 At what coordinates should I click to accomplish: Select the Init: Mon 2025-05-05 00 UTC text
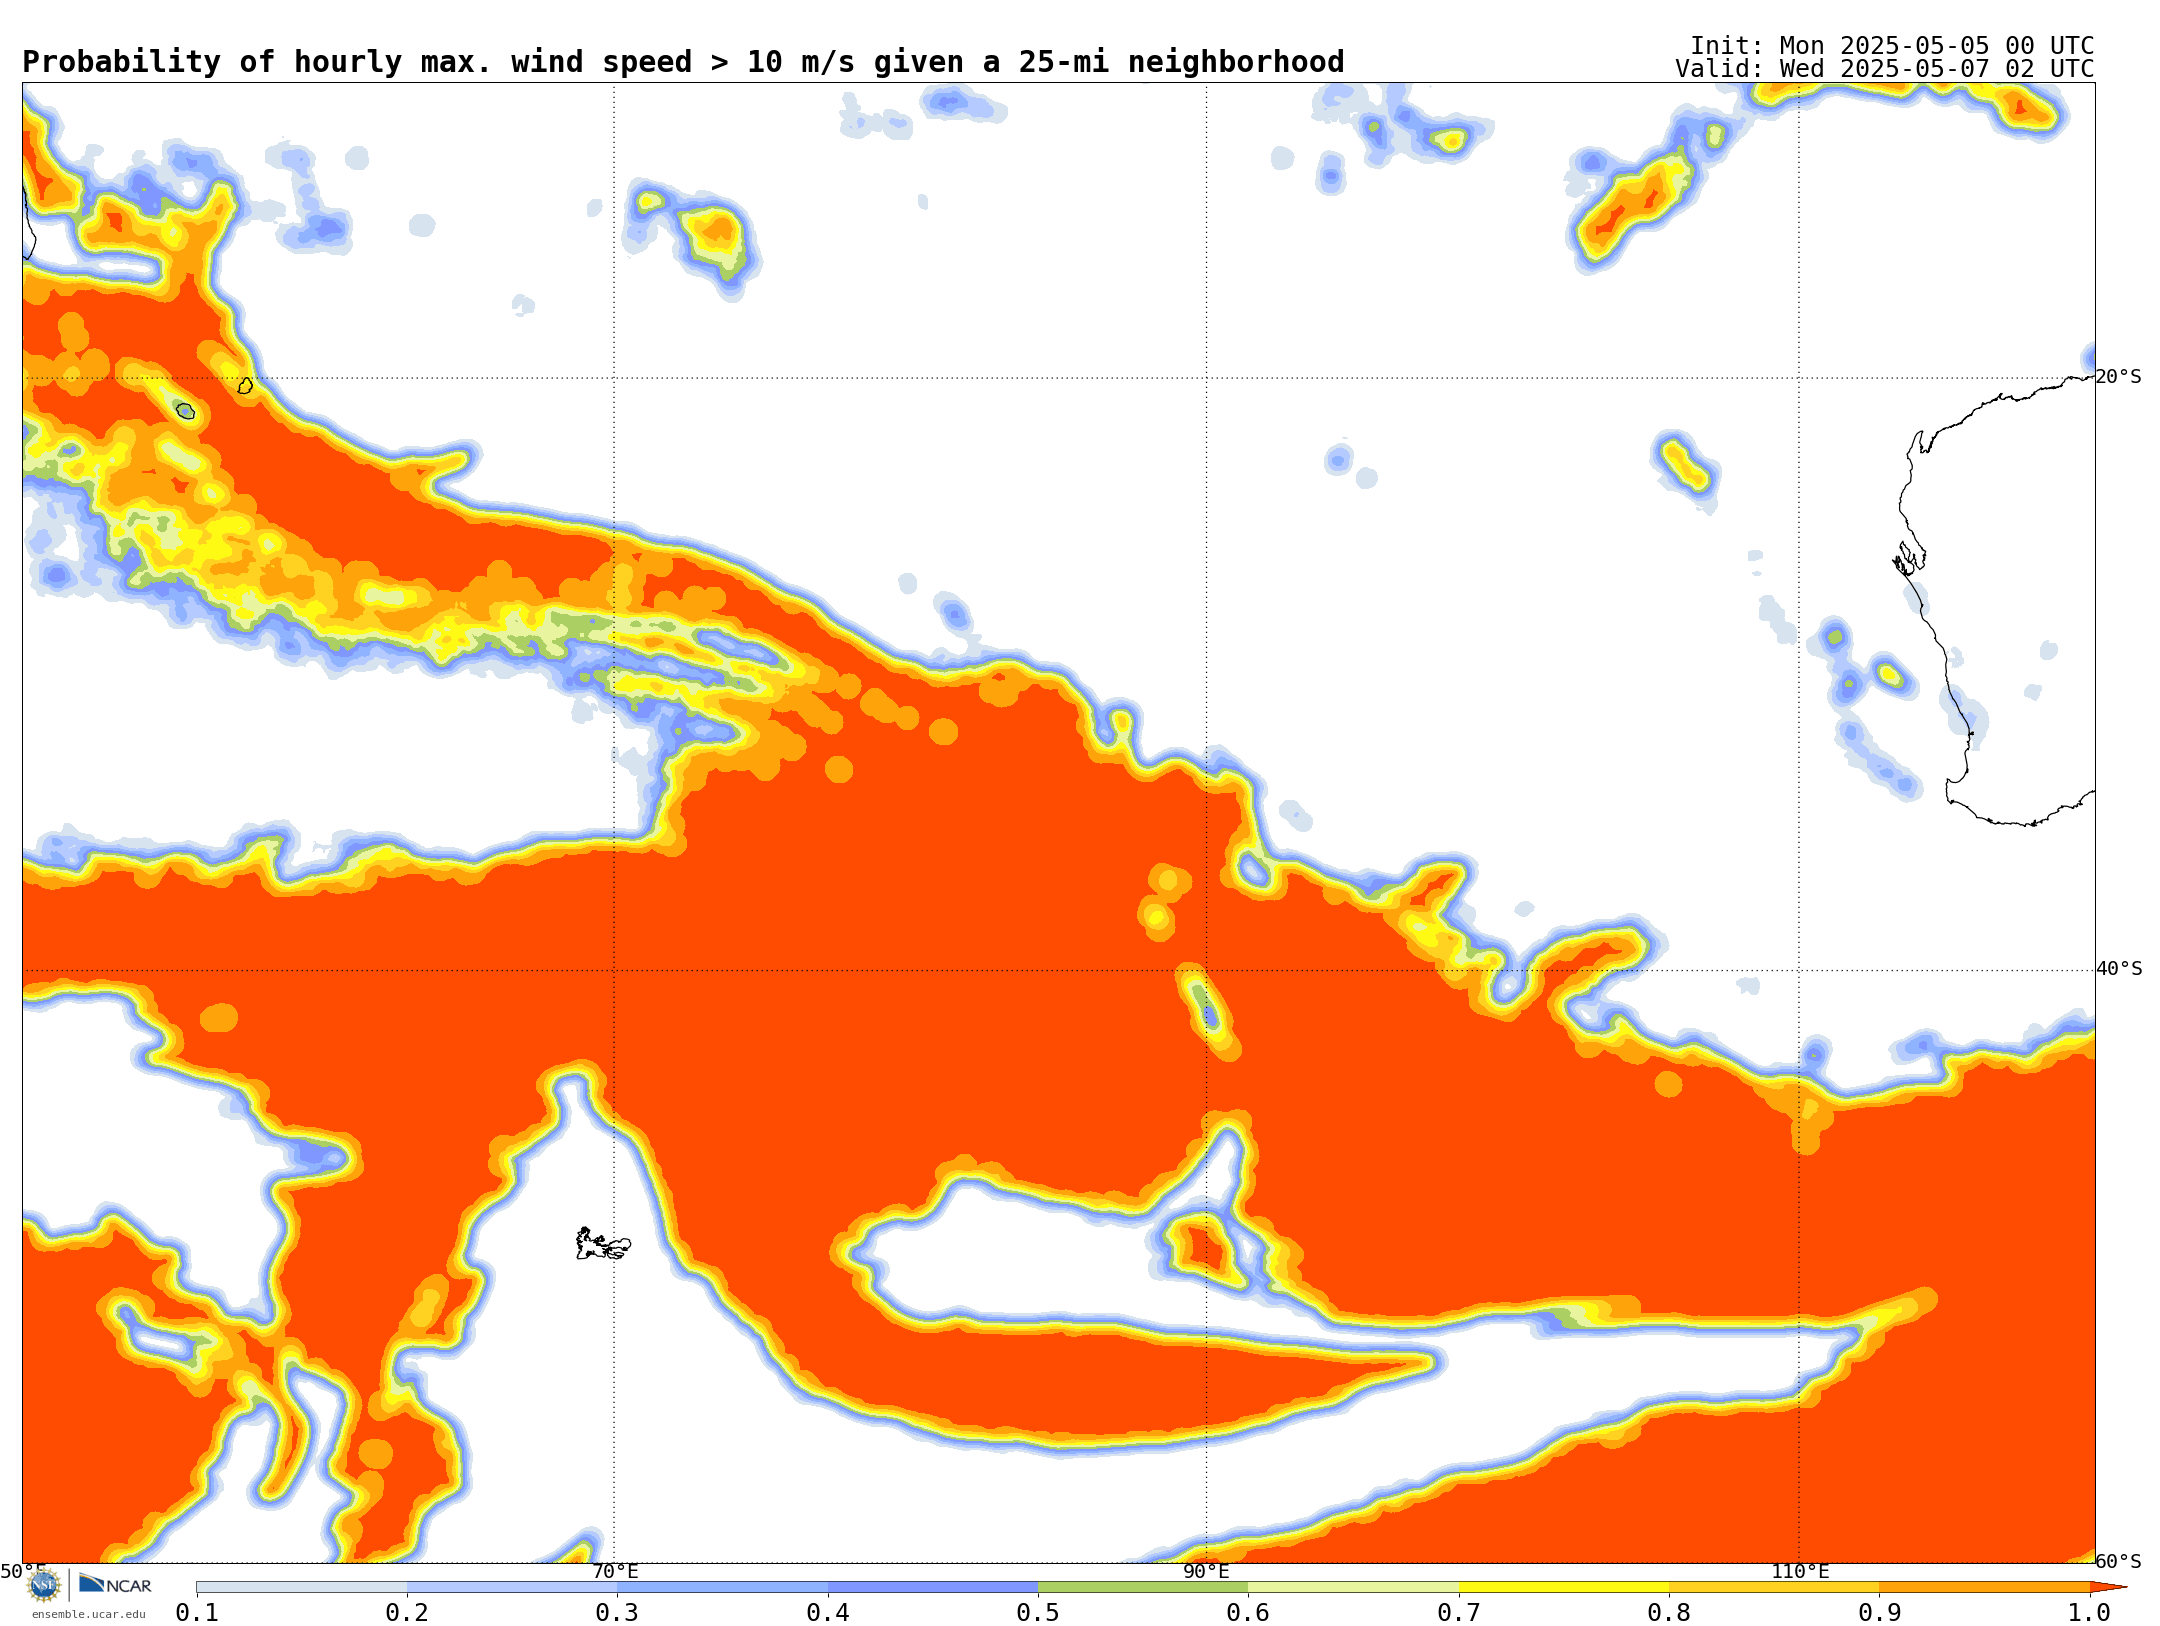pos(1892,46)
